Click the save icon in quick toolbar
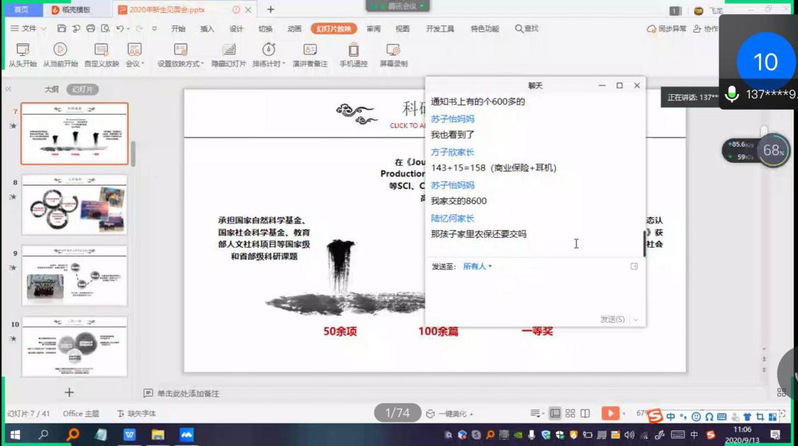Screen dimensions: 798x446 click(61, 29)
